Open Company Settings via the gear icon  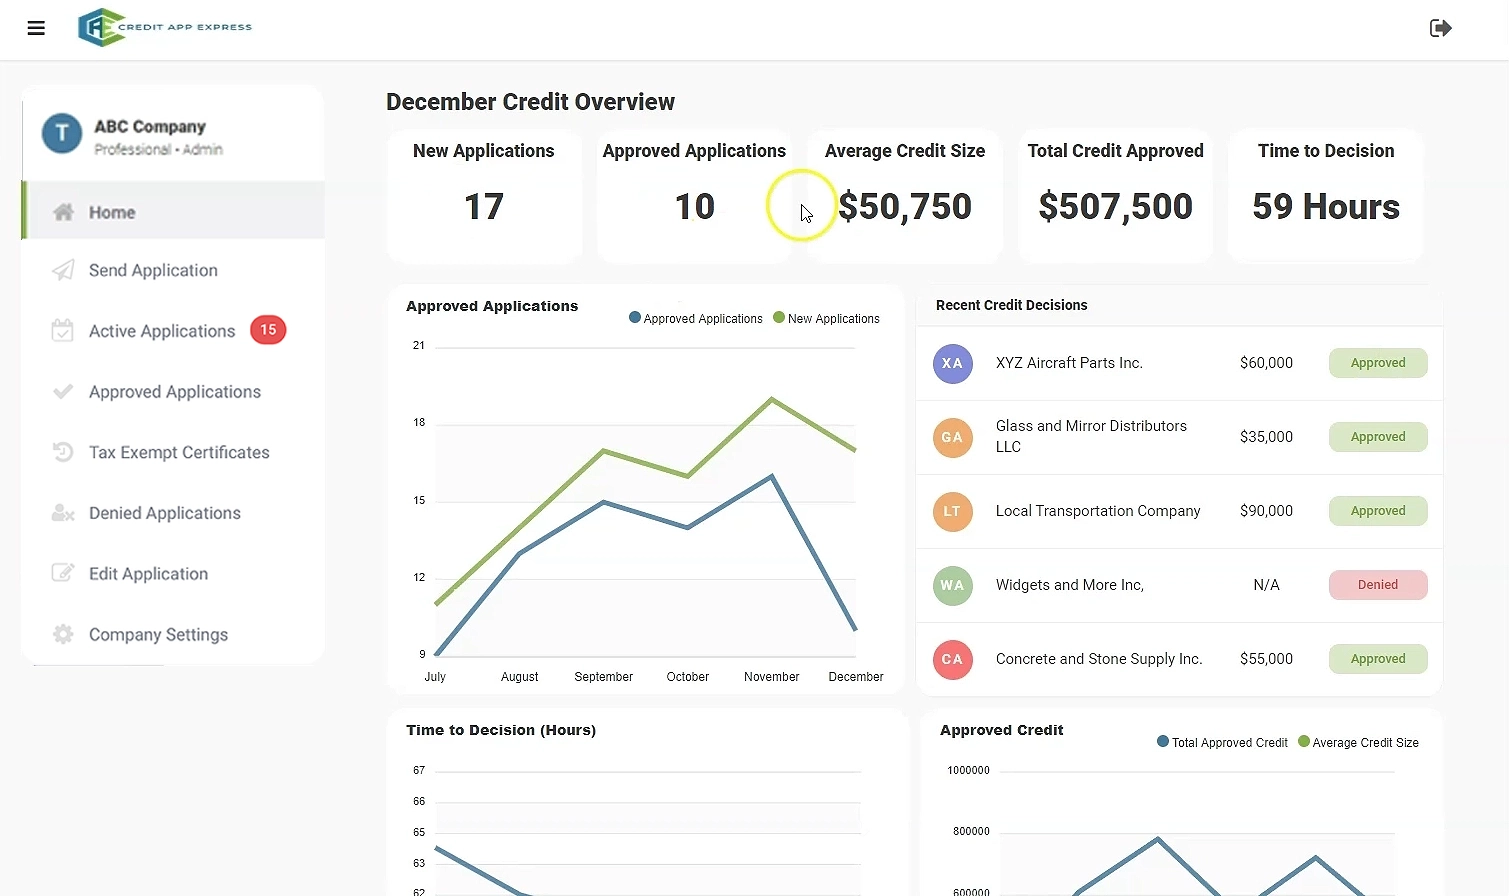[62, 634]
